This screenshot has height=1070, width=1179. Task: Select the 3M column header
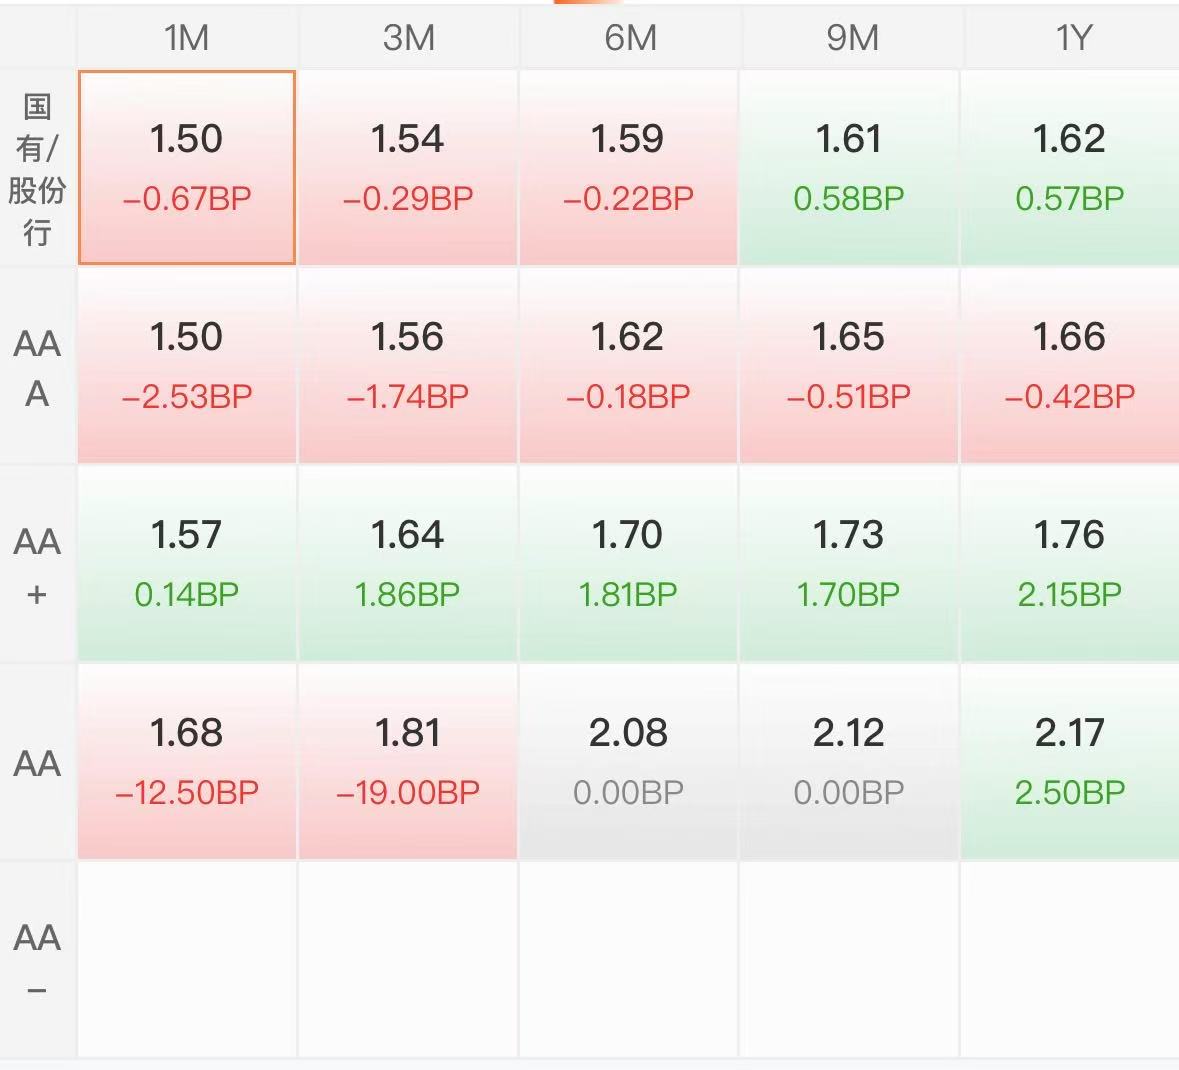(408, 38)
